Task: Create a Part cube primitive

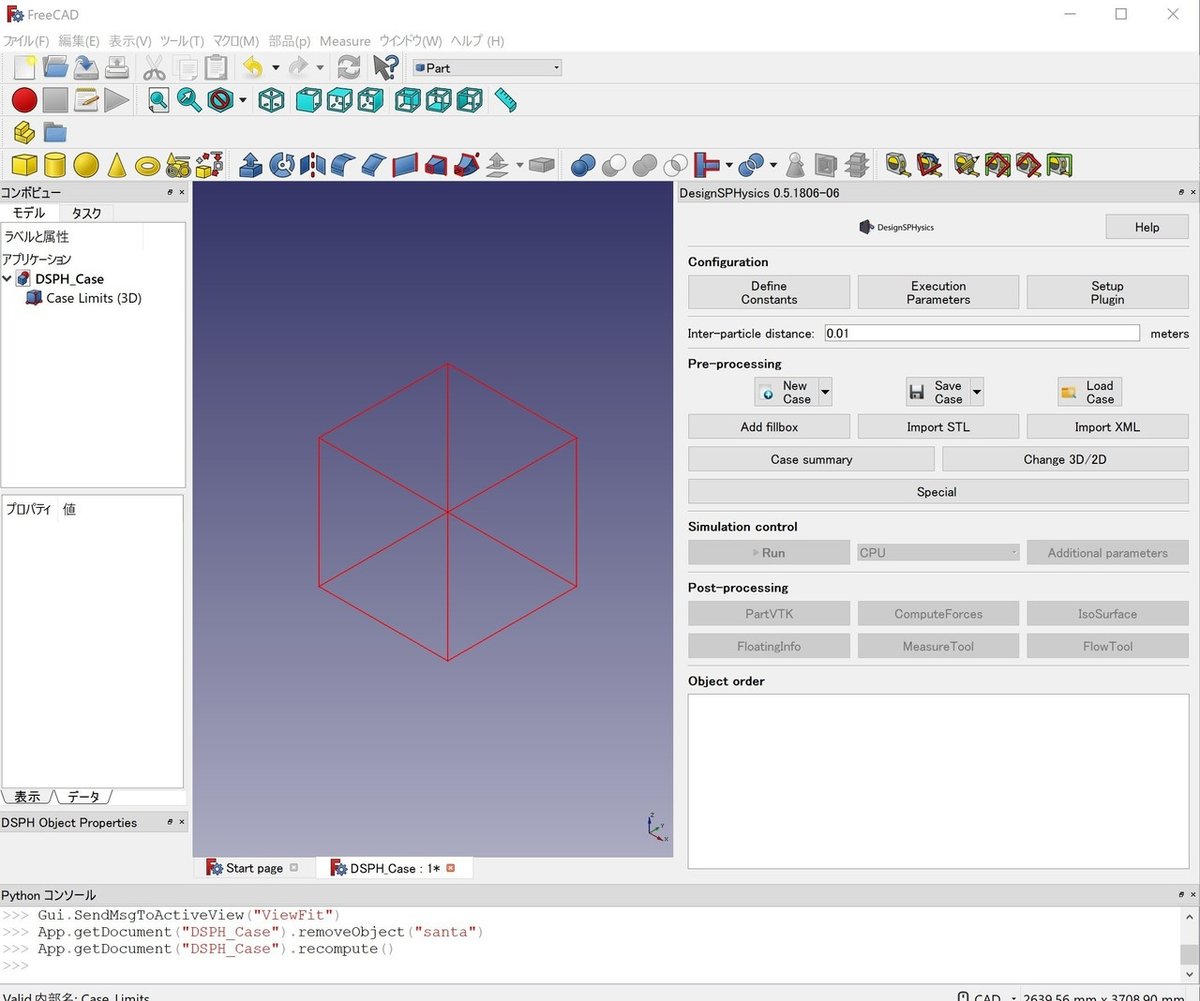Action: [x=24, y=165]
